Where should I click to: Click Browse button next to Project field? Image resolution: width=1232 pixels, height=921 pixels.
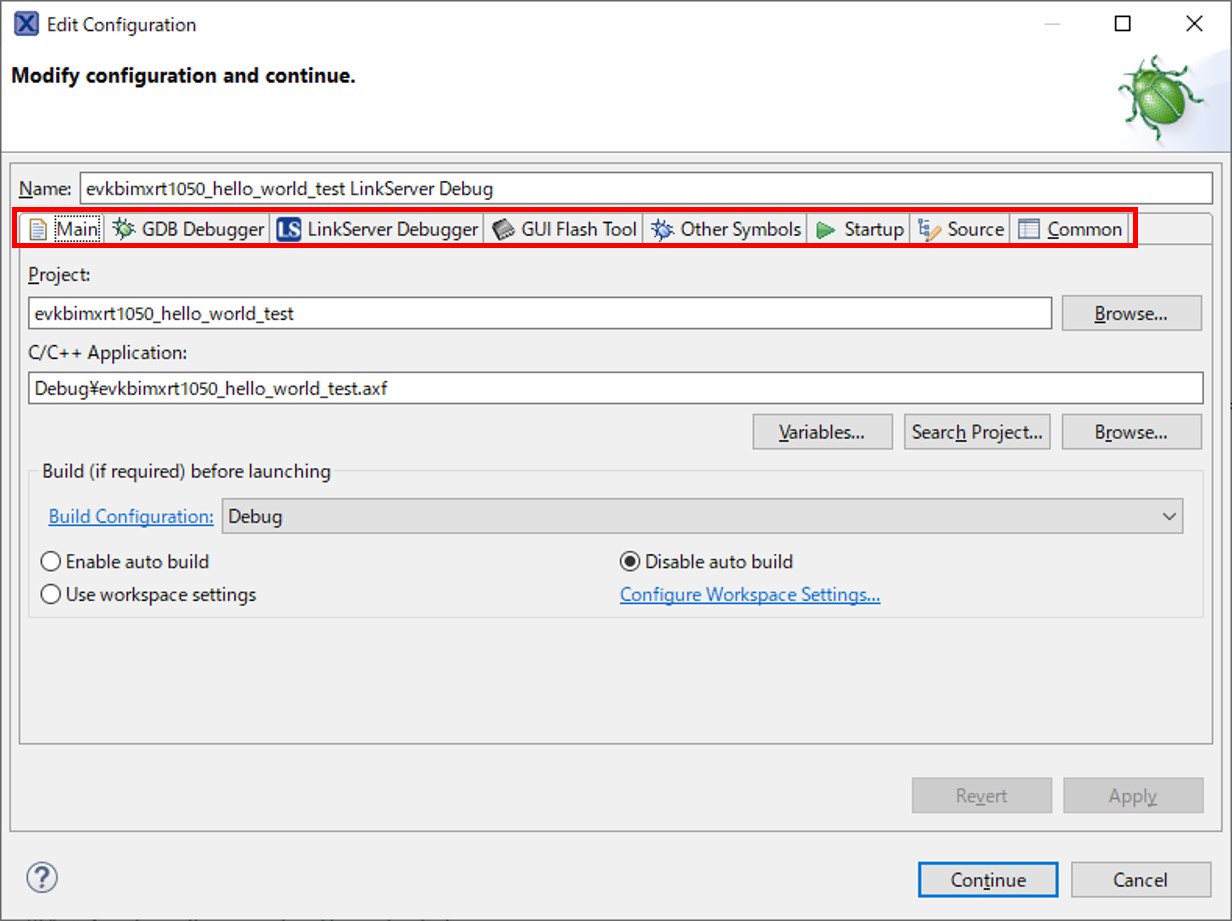(1131, 314)
